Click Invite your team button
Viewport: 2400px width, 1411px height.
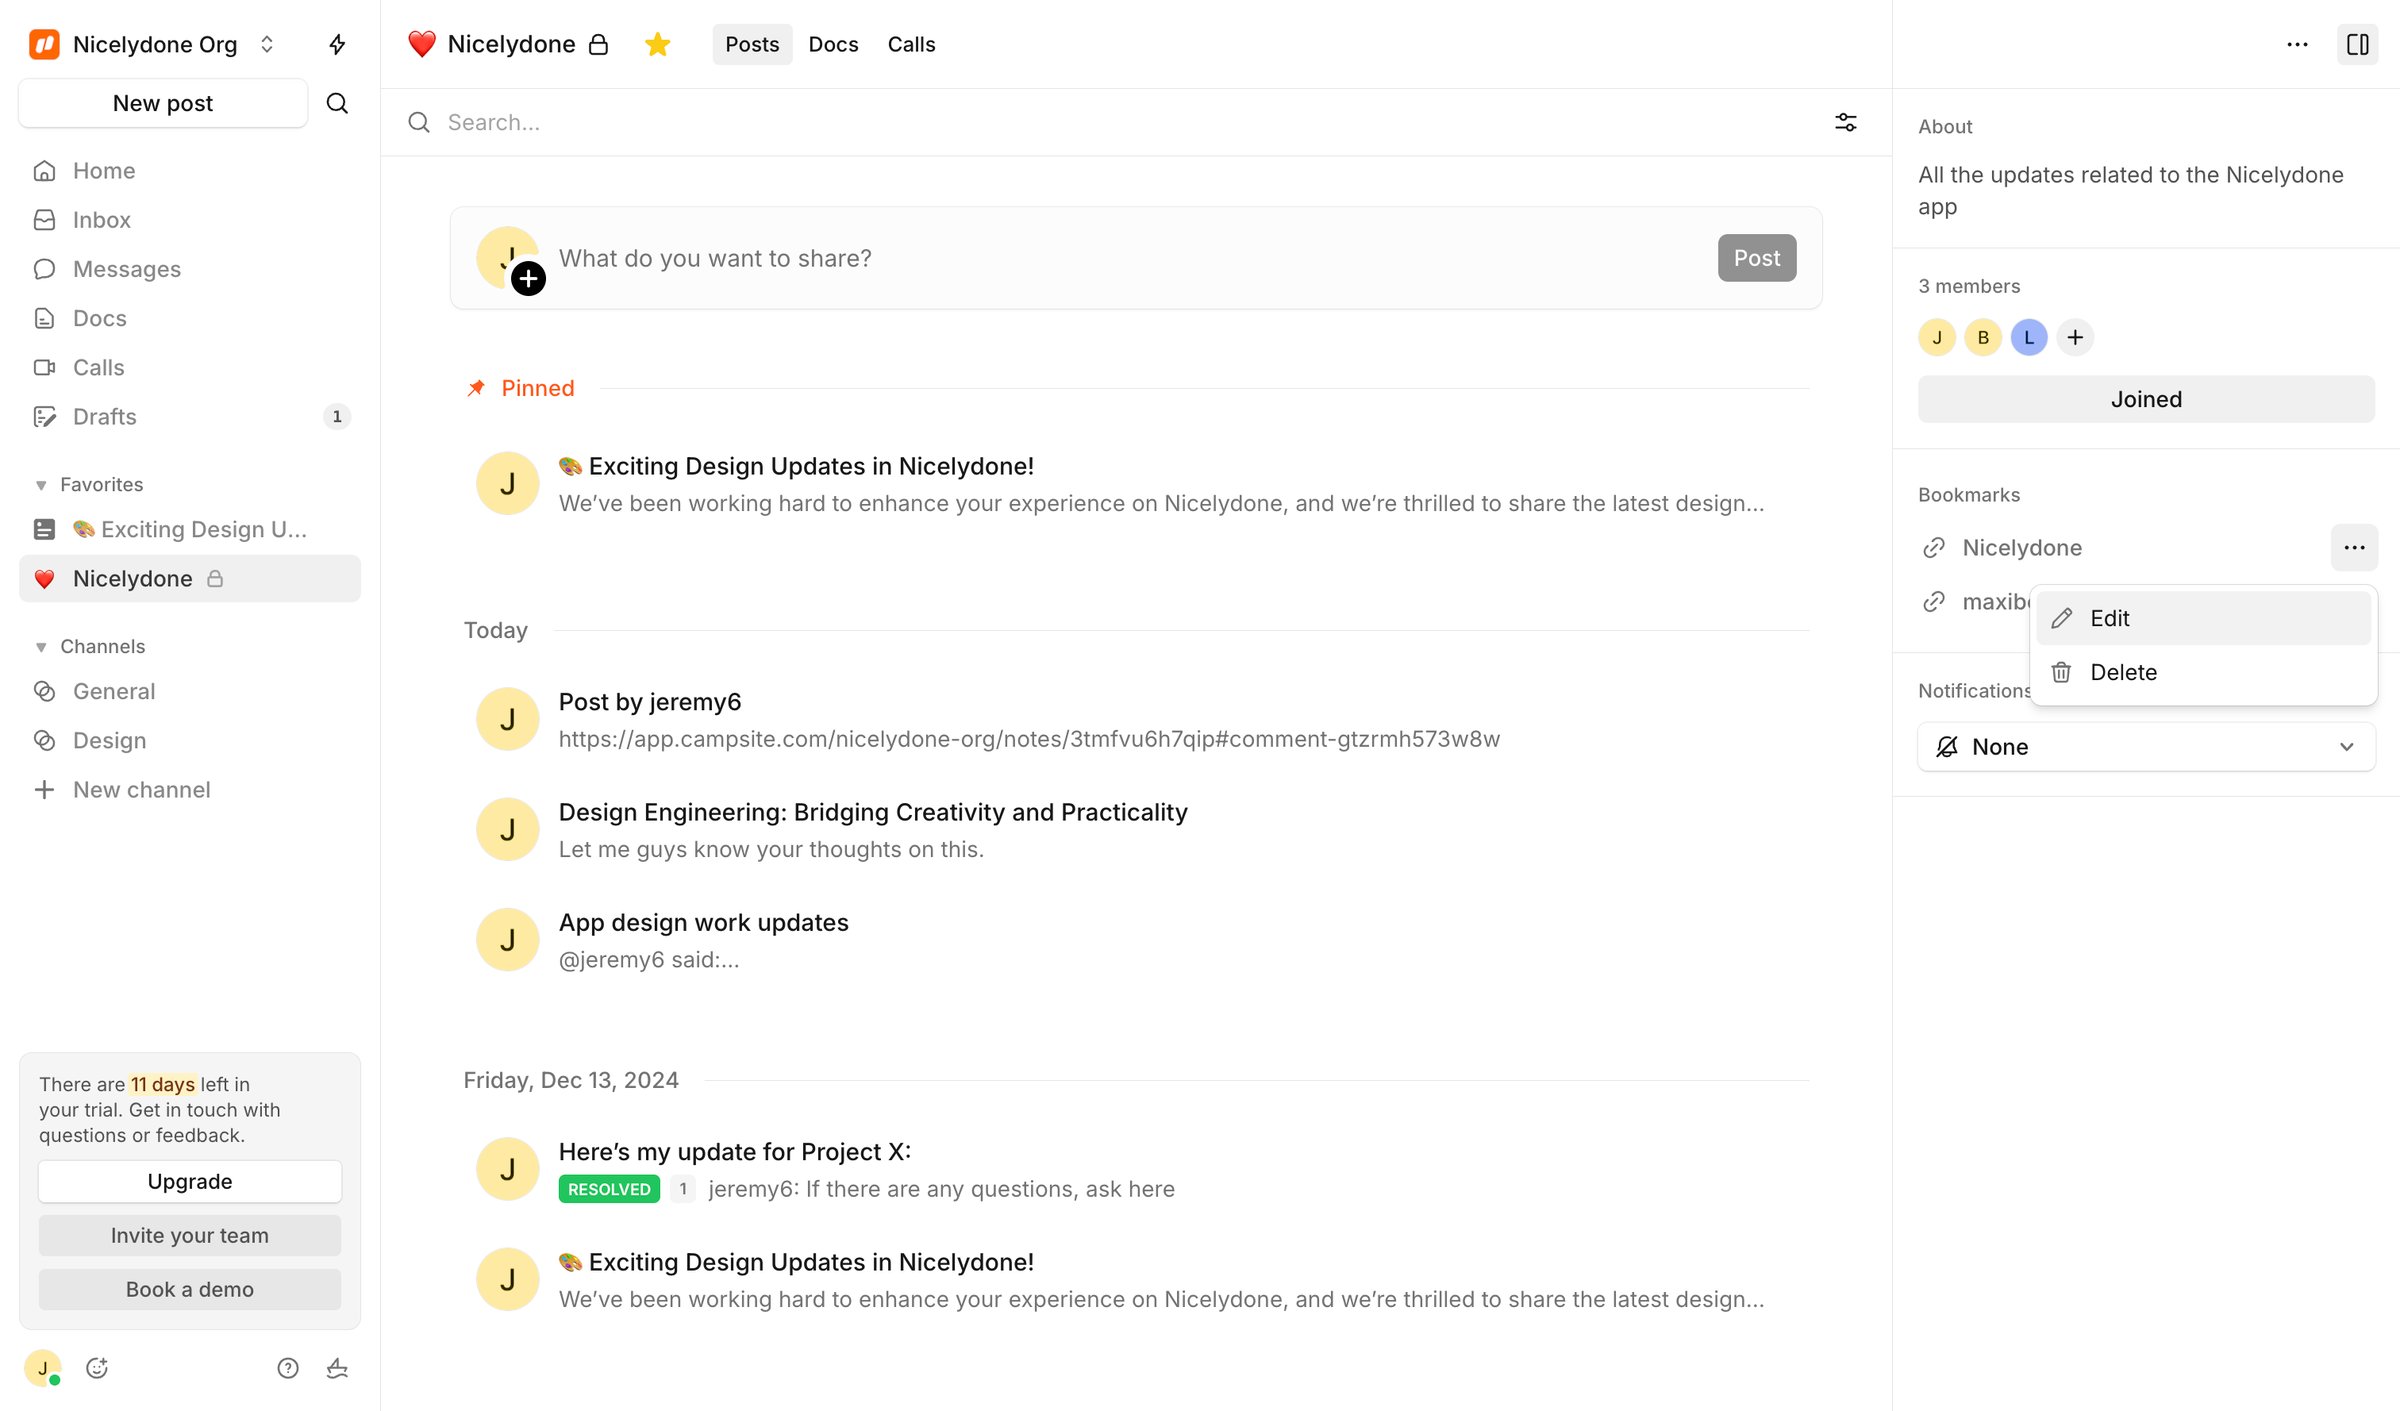190,1235
